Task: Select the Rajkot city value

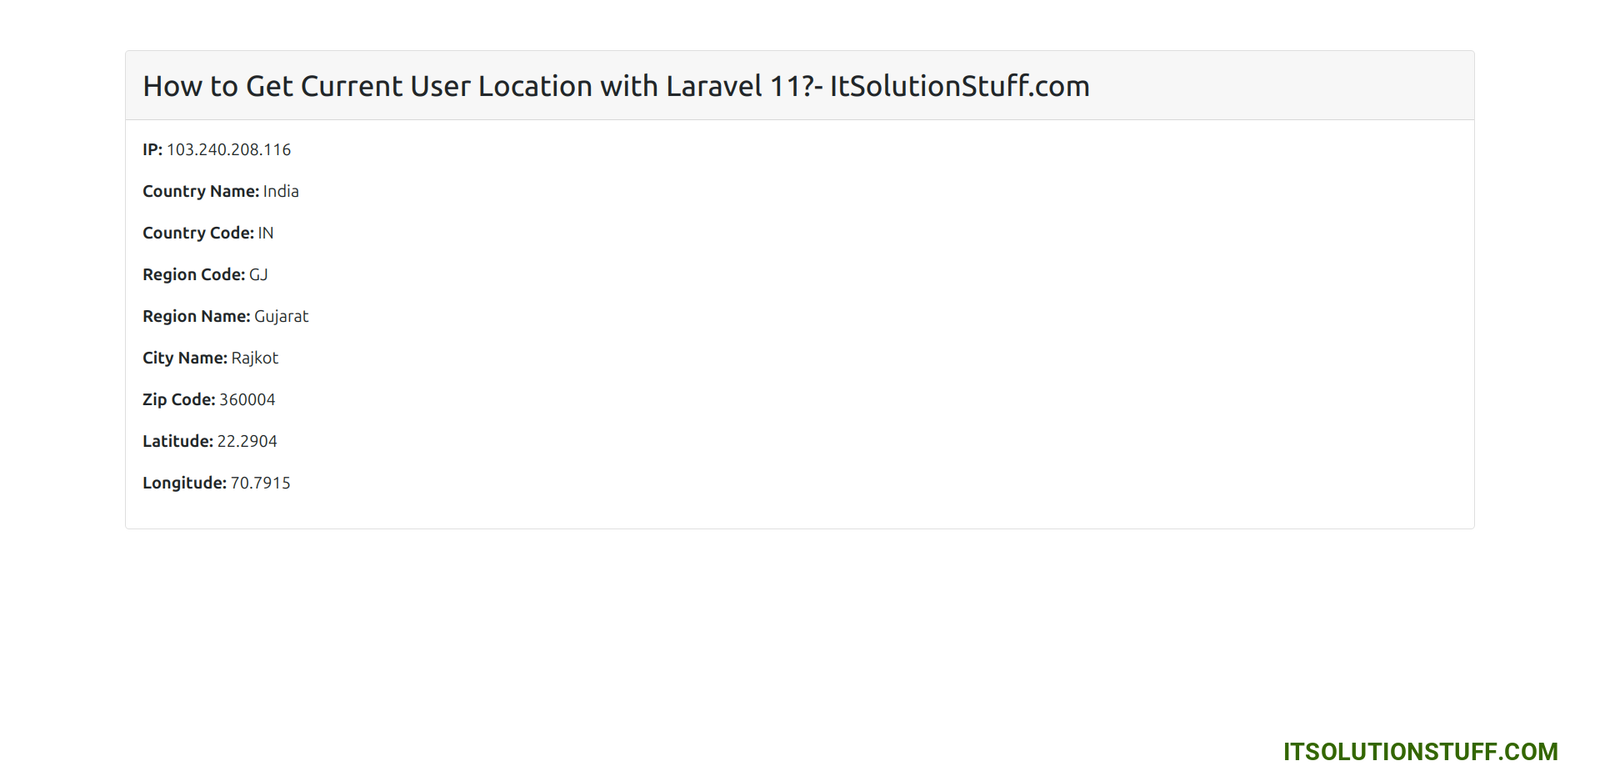Action: point(255,358)
